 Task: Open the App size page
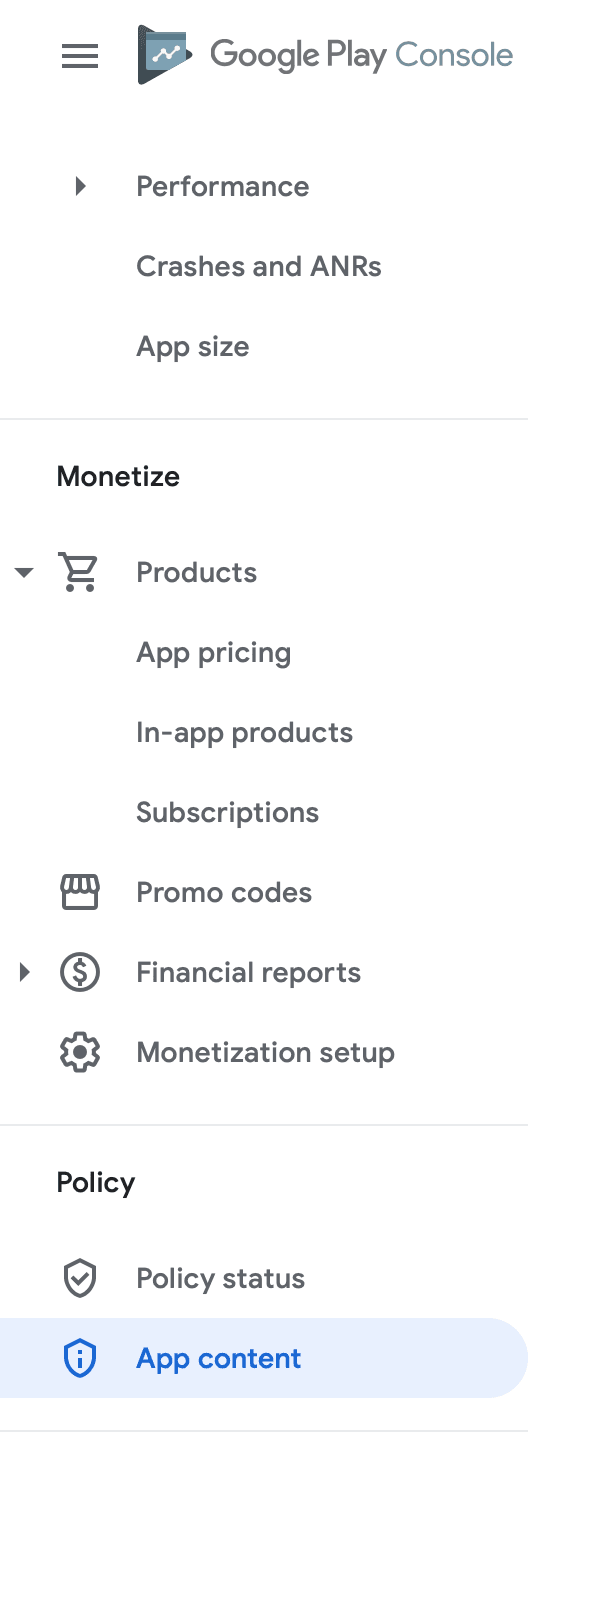(193, 346)
